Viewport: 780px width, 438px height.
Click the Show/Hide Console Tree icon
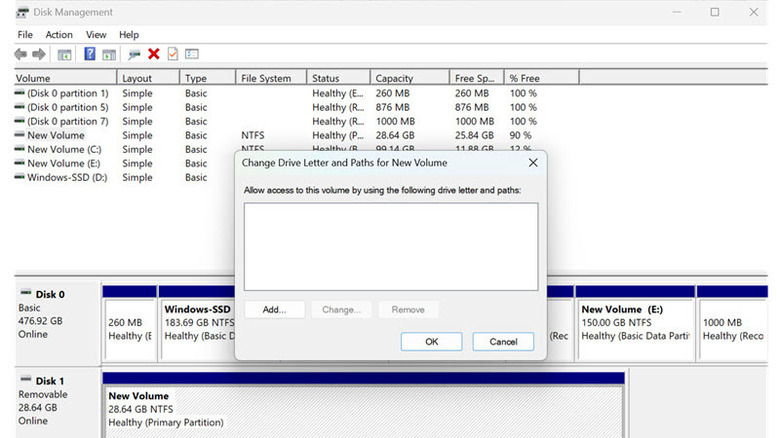click(x=64, y=54)
